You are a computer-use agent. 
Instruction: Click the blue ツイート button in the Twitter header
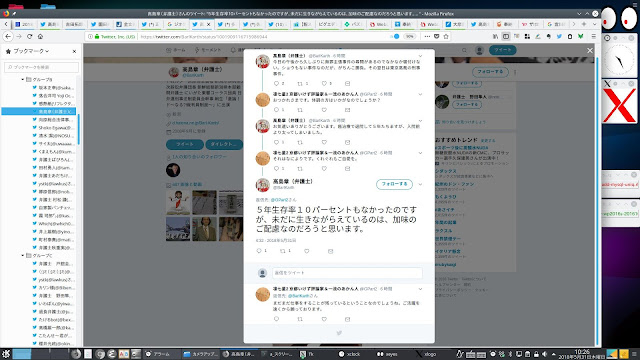tap(502, 50)
